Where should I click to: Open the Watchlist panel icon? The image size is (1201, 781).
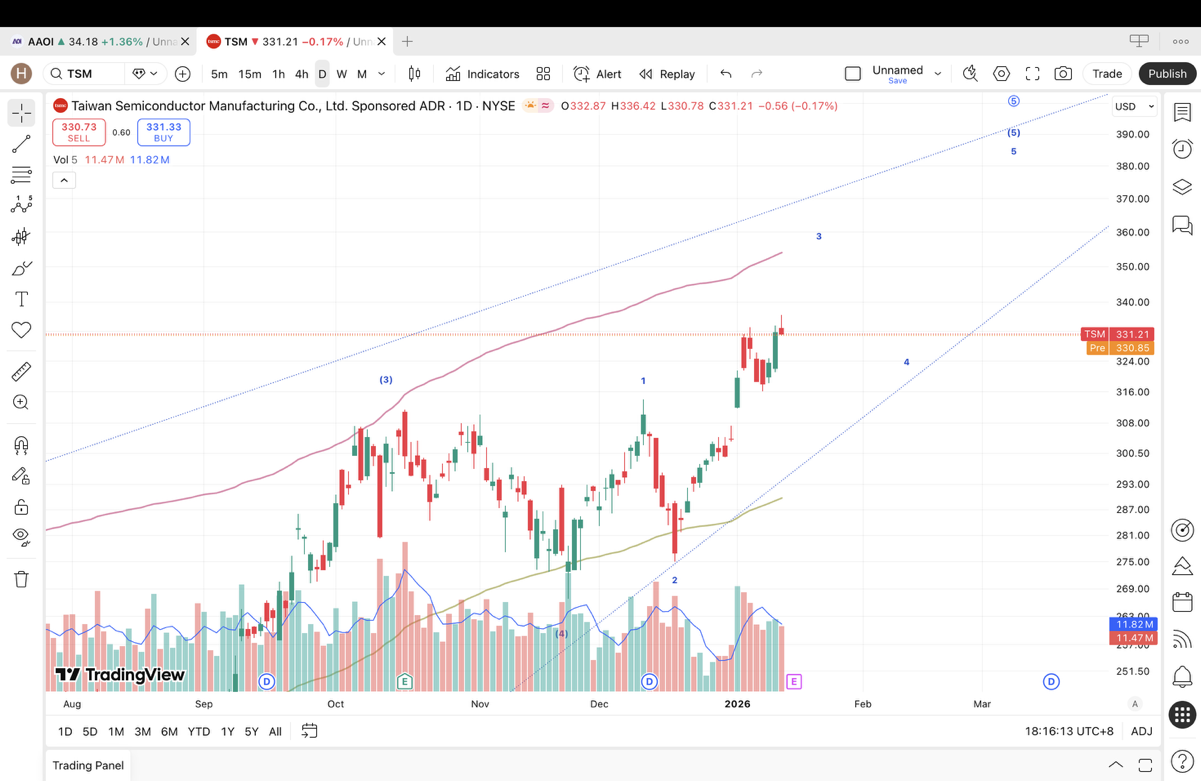(1182, 113)
